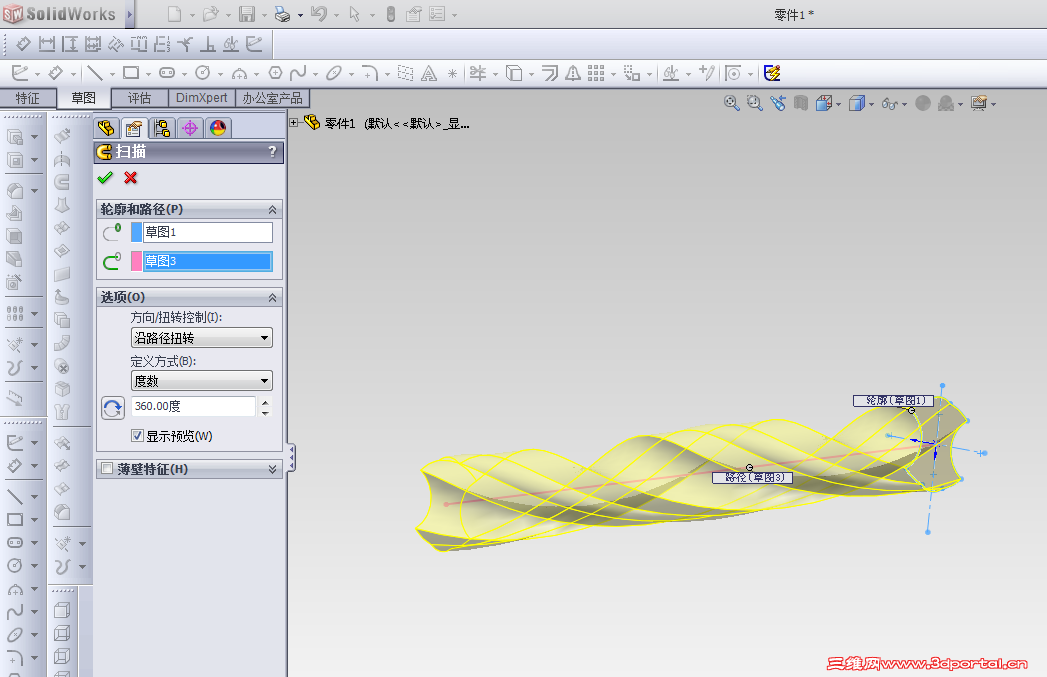Click the Trim Entities icon
The width and height of the screenshot is (1047, 677).
(x=477, y=73)
